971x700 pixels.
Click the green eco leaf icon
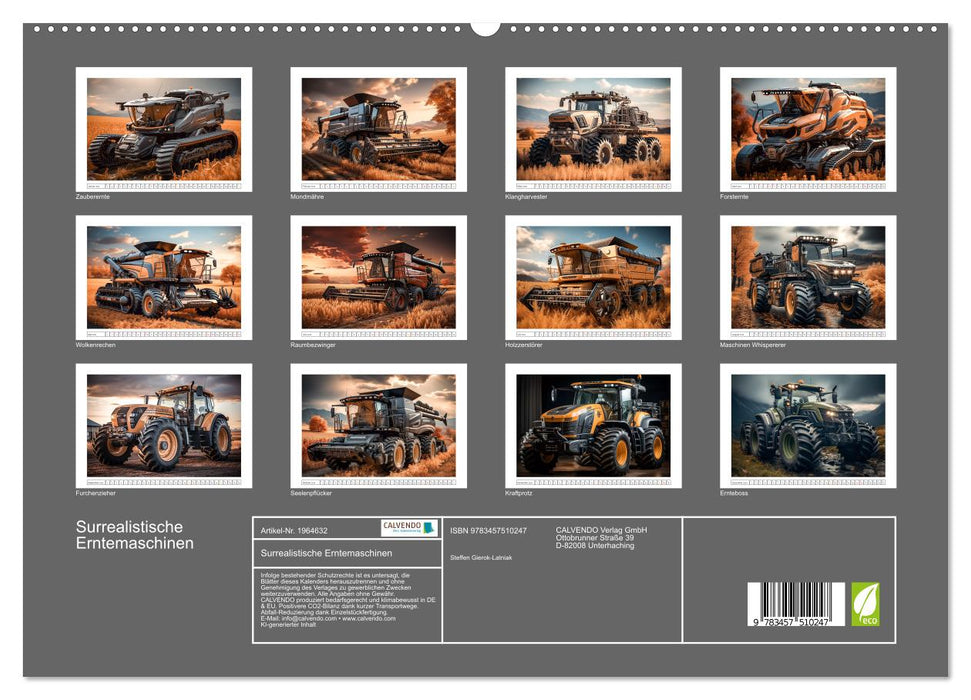coord(865,604)
